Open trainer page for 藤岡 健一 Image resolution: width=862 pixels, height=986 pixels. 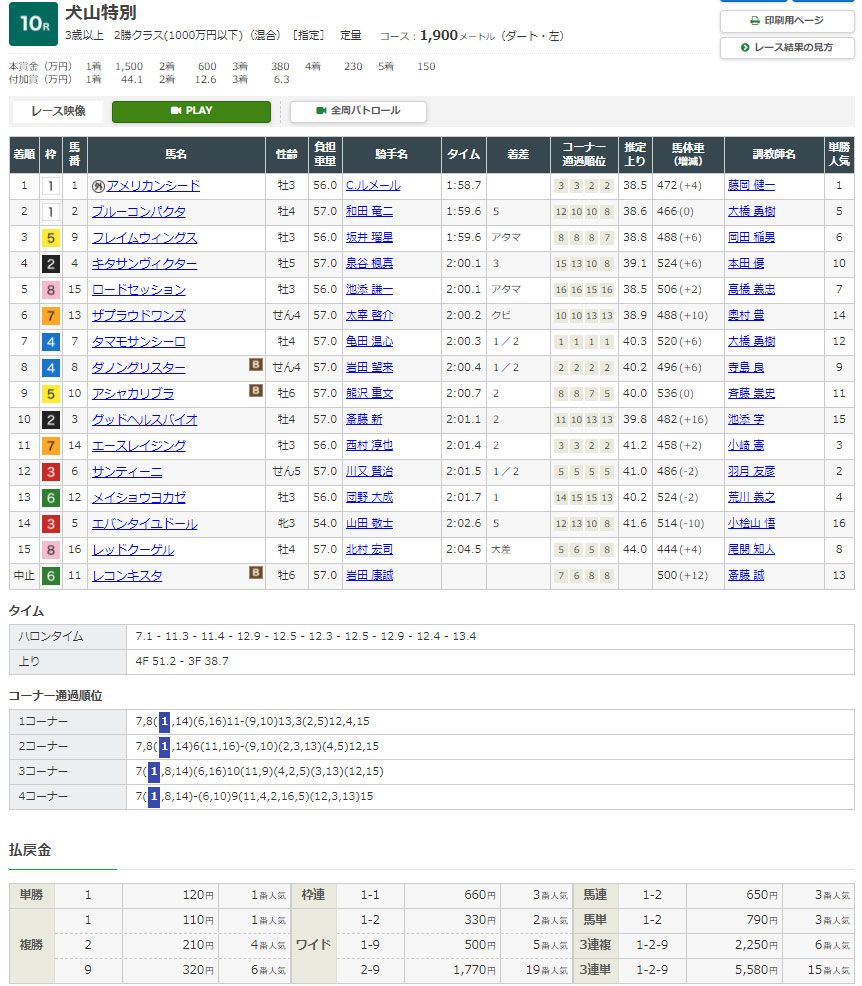pos(750,186)
